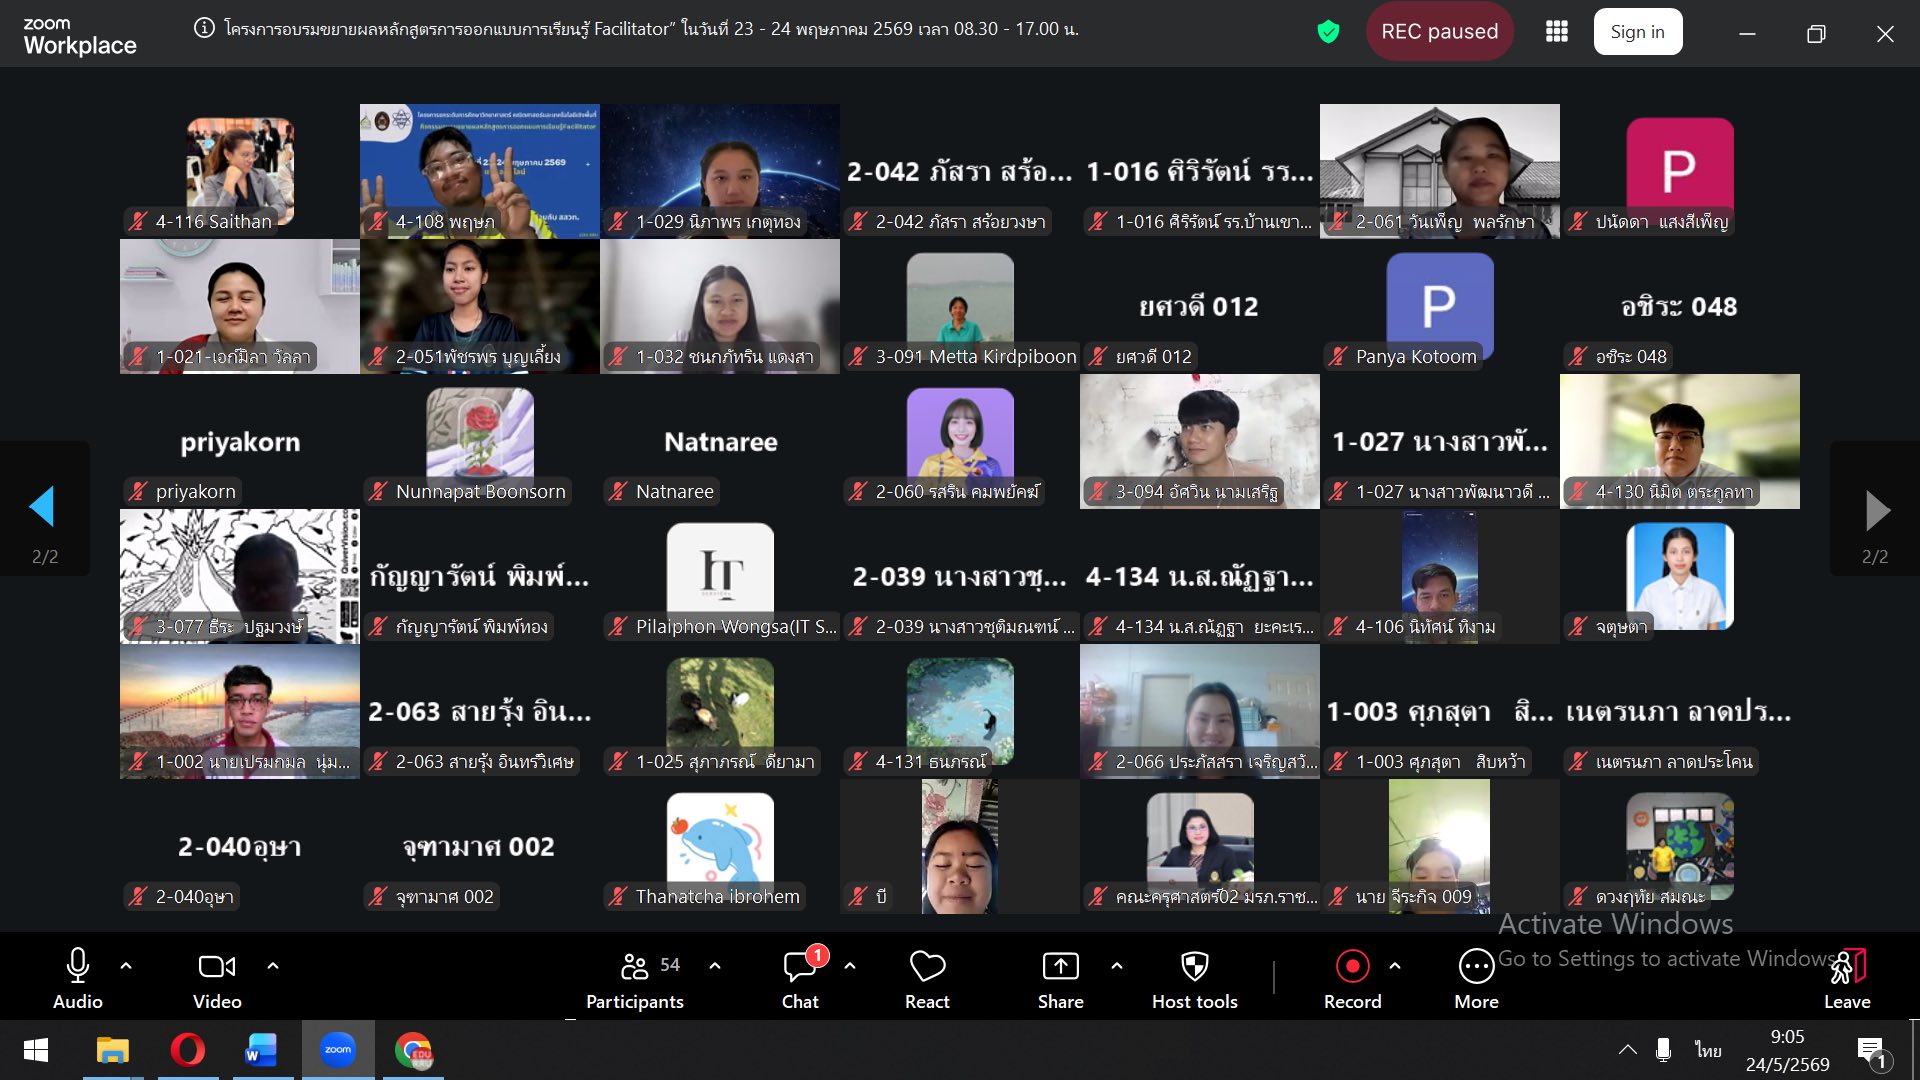
Task: Click the 2-066 participant name label
Action: (1216, 762)
